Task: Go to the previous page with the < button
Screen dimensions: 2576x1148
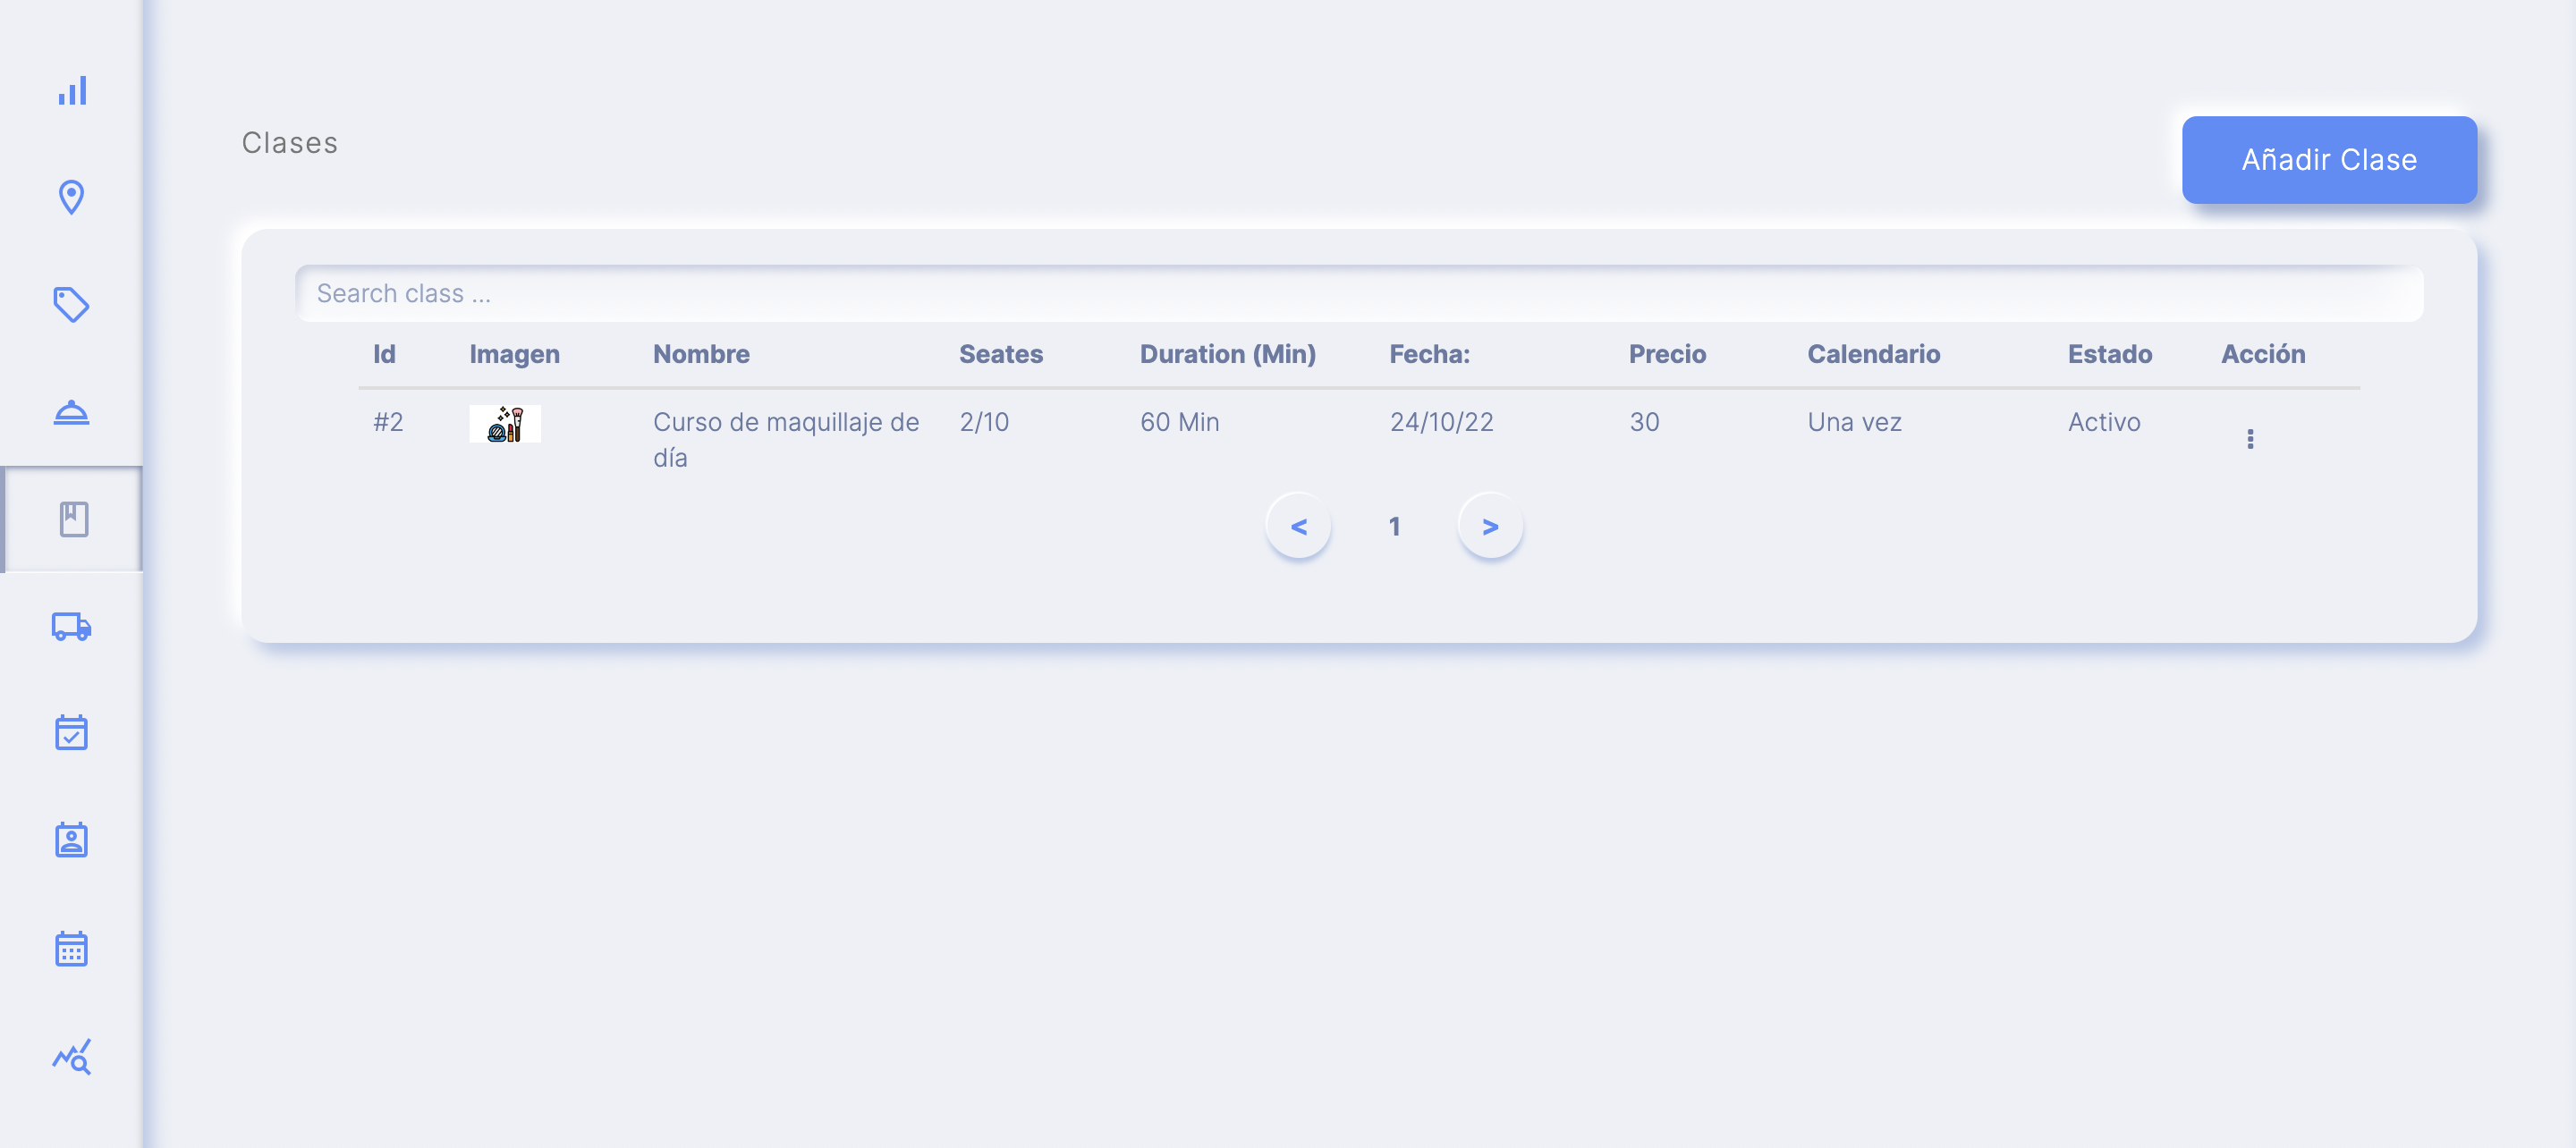Action: 1298,526
